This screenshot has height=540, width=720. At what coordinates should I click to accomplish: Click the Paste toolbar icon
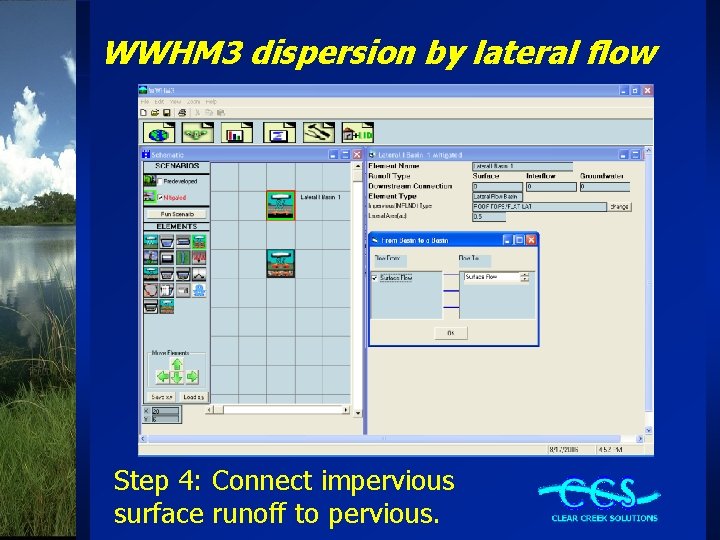click(221, 112)
